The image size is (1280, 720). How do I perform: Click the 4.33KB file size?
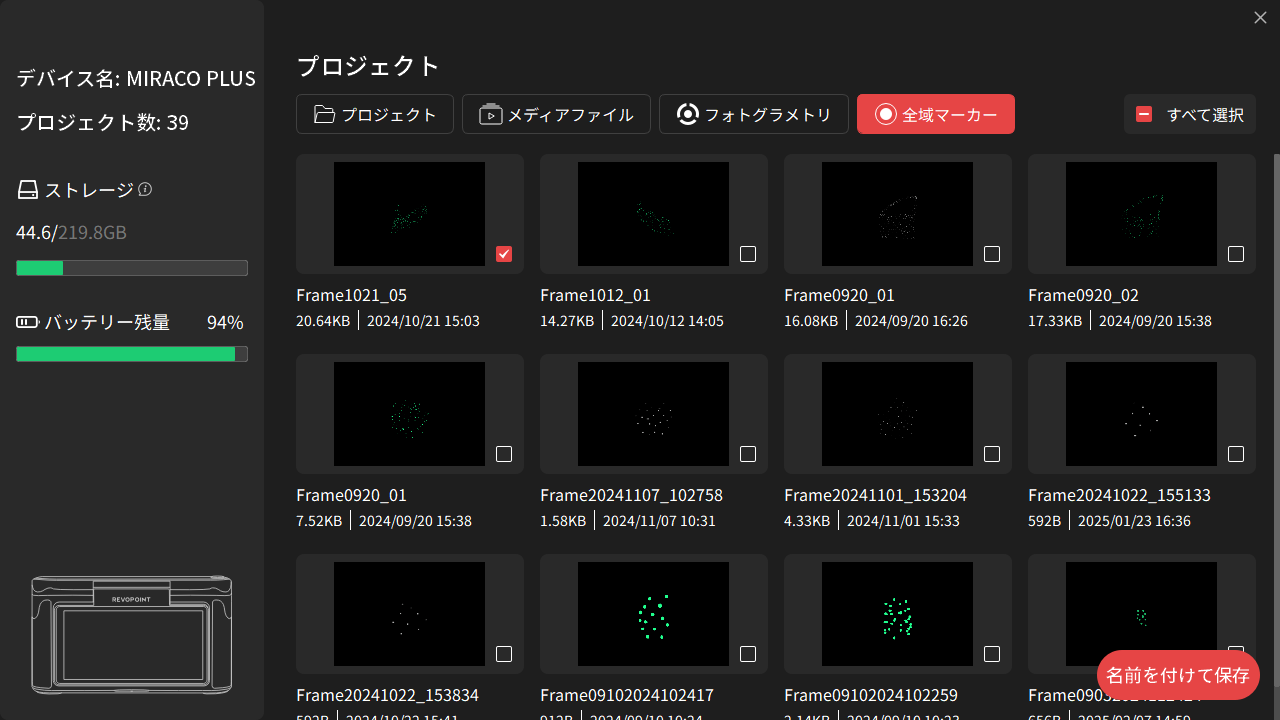click(x=807, y=521)
